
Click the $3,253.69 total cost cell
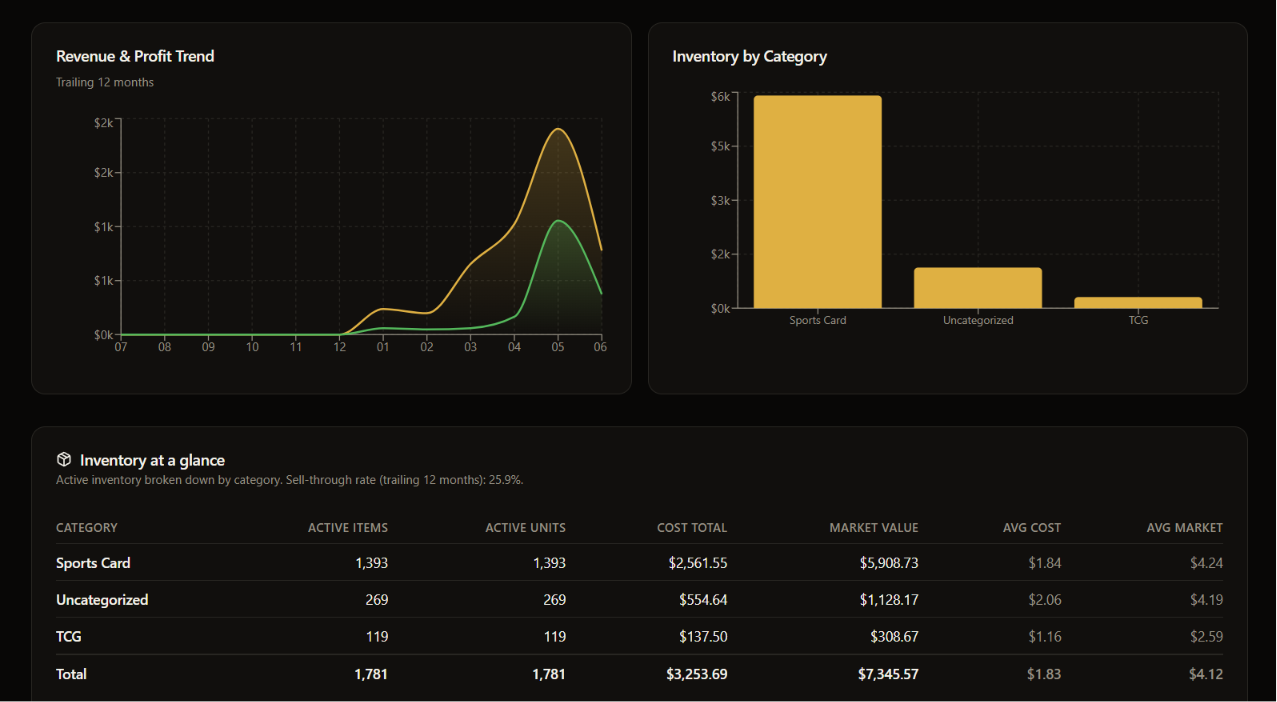pyautogui.click(x=697, y=674)
